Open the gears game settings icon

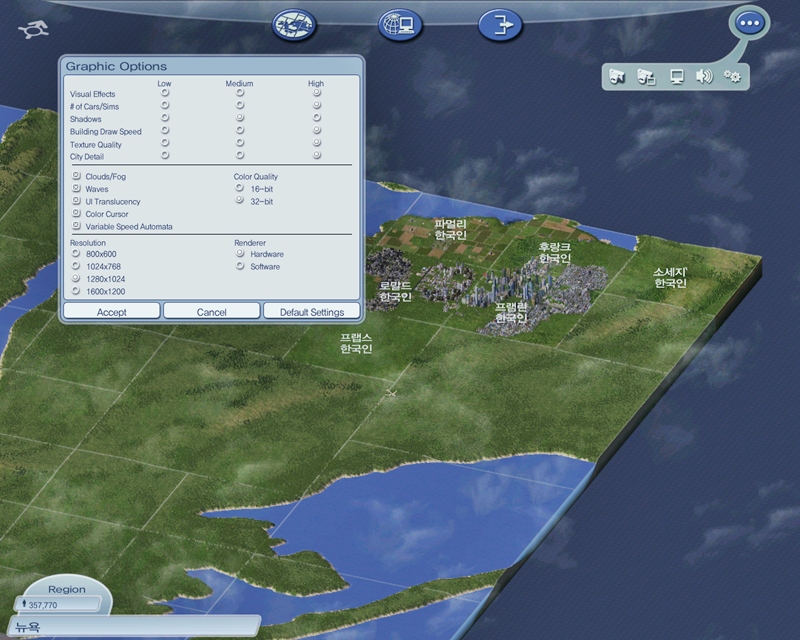click(733, 76)
